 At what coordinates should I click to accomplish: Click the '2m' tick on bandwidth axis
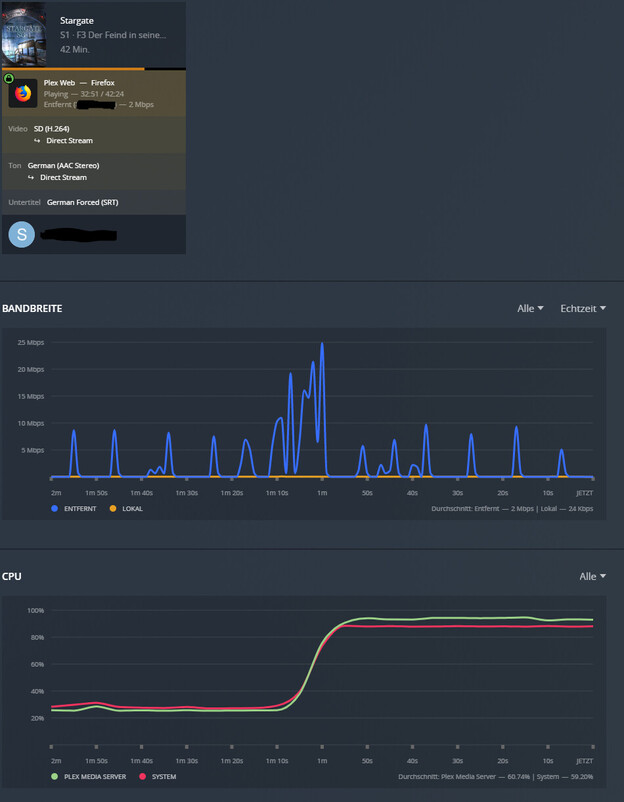coord(56,493)
